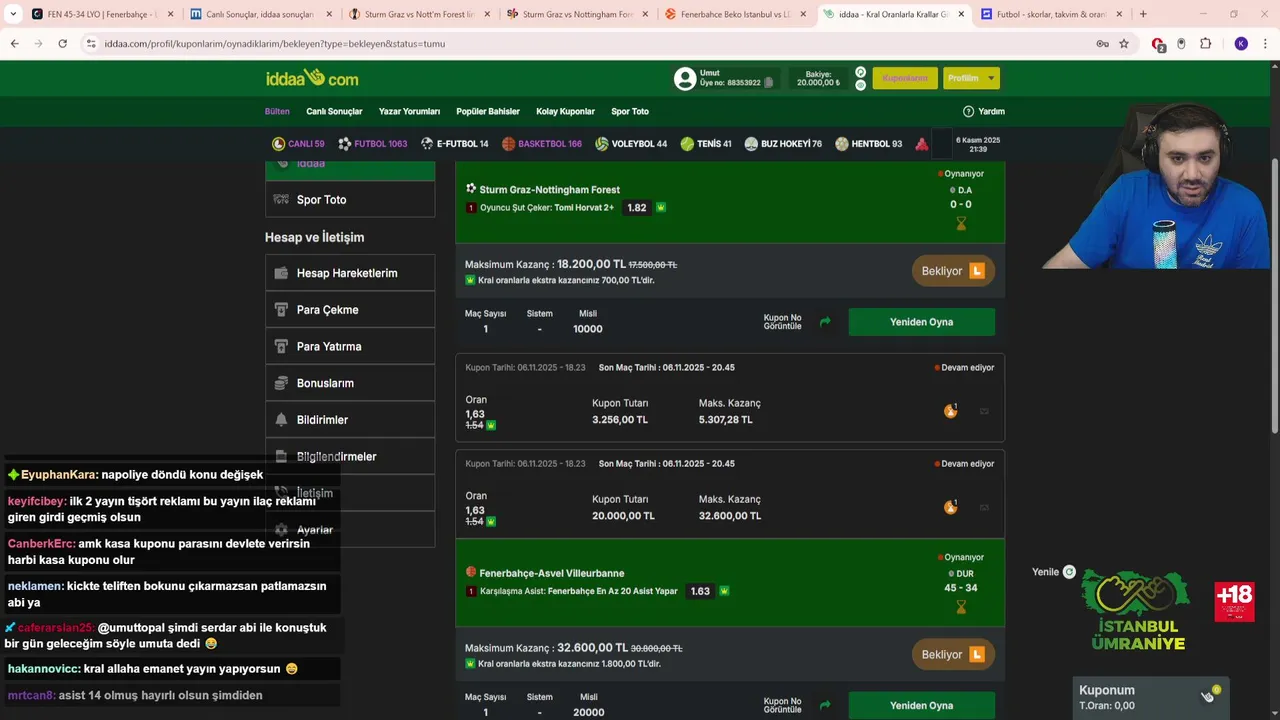Refresh the balance using the circular arrow icon
Screen dimensions: 1280x720
(860, 72)
